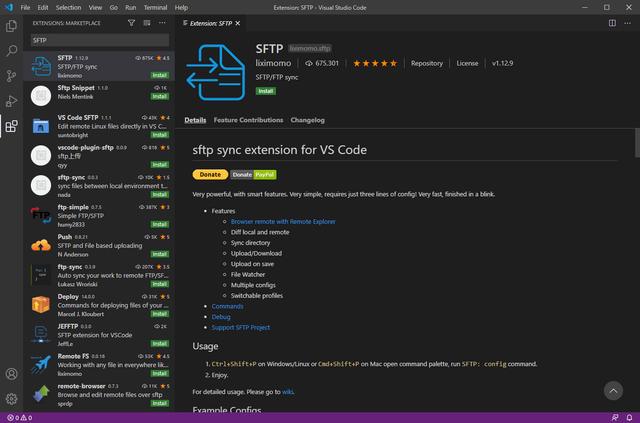640x423 pixels.
Task: Click the yellow Donate button
Action: 210,174
